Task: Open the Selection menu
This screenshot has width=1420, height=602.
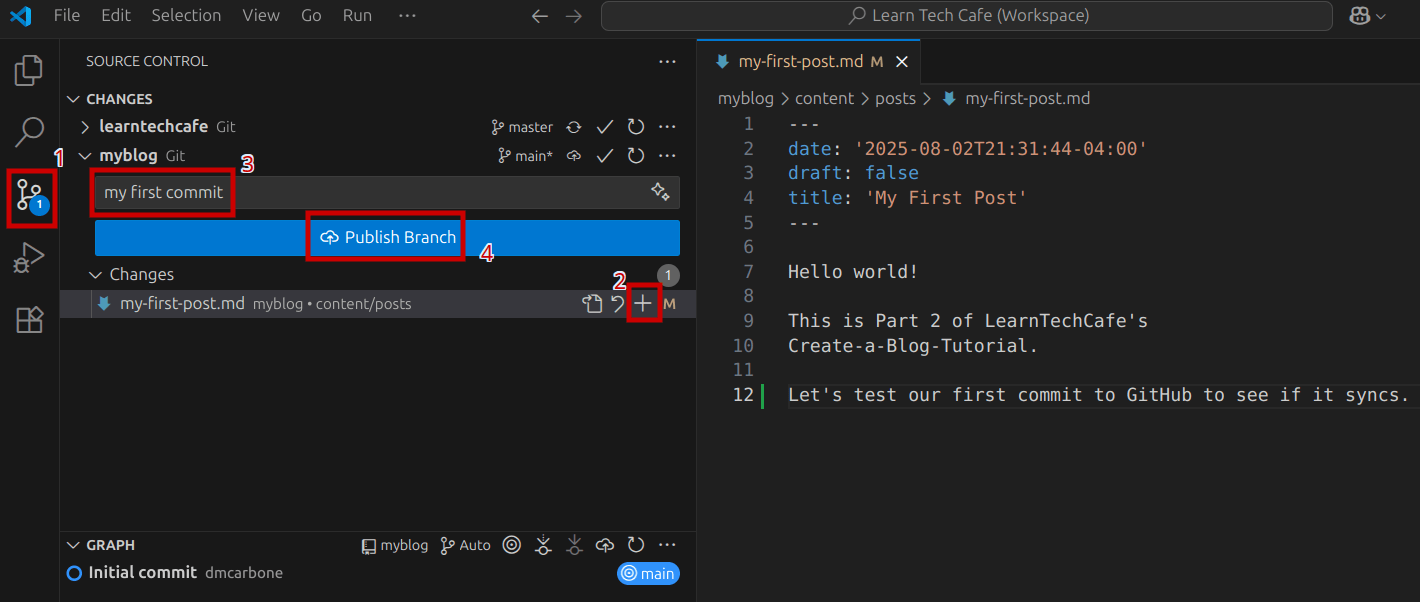Action: click(186, 16)
